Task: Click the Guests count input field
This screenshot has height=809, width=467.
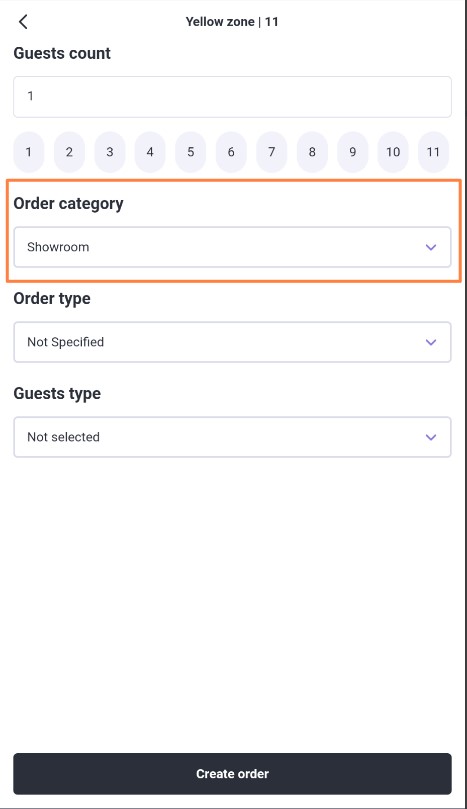Action: 232,96
